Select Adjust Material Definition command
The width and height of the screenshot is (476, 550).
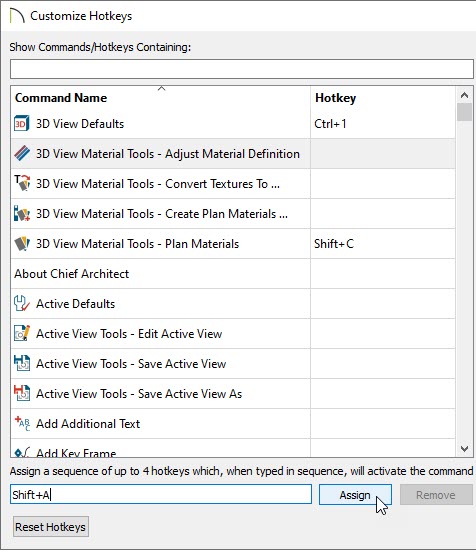coord(168,154)
